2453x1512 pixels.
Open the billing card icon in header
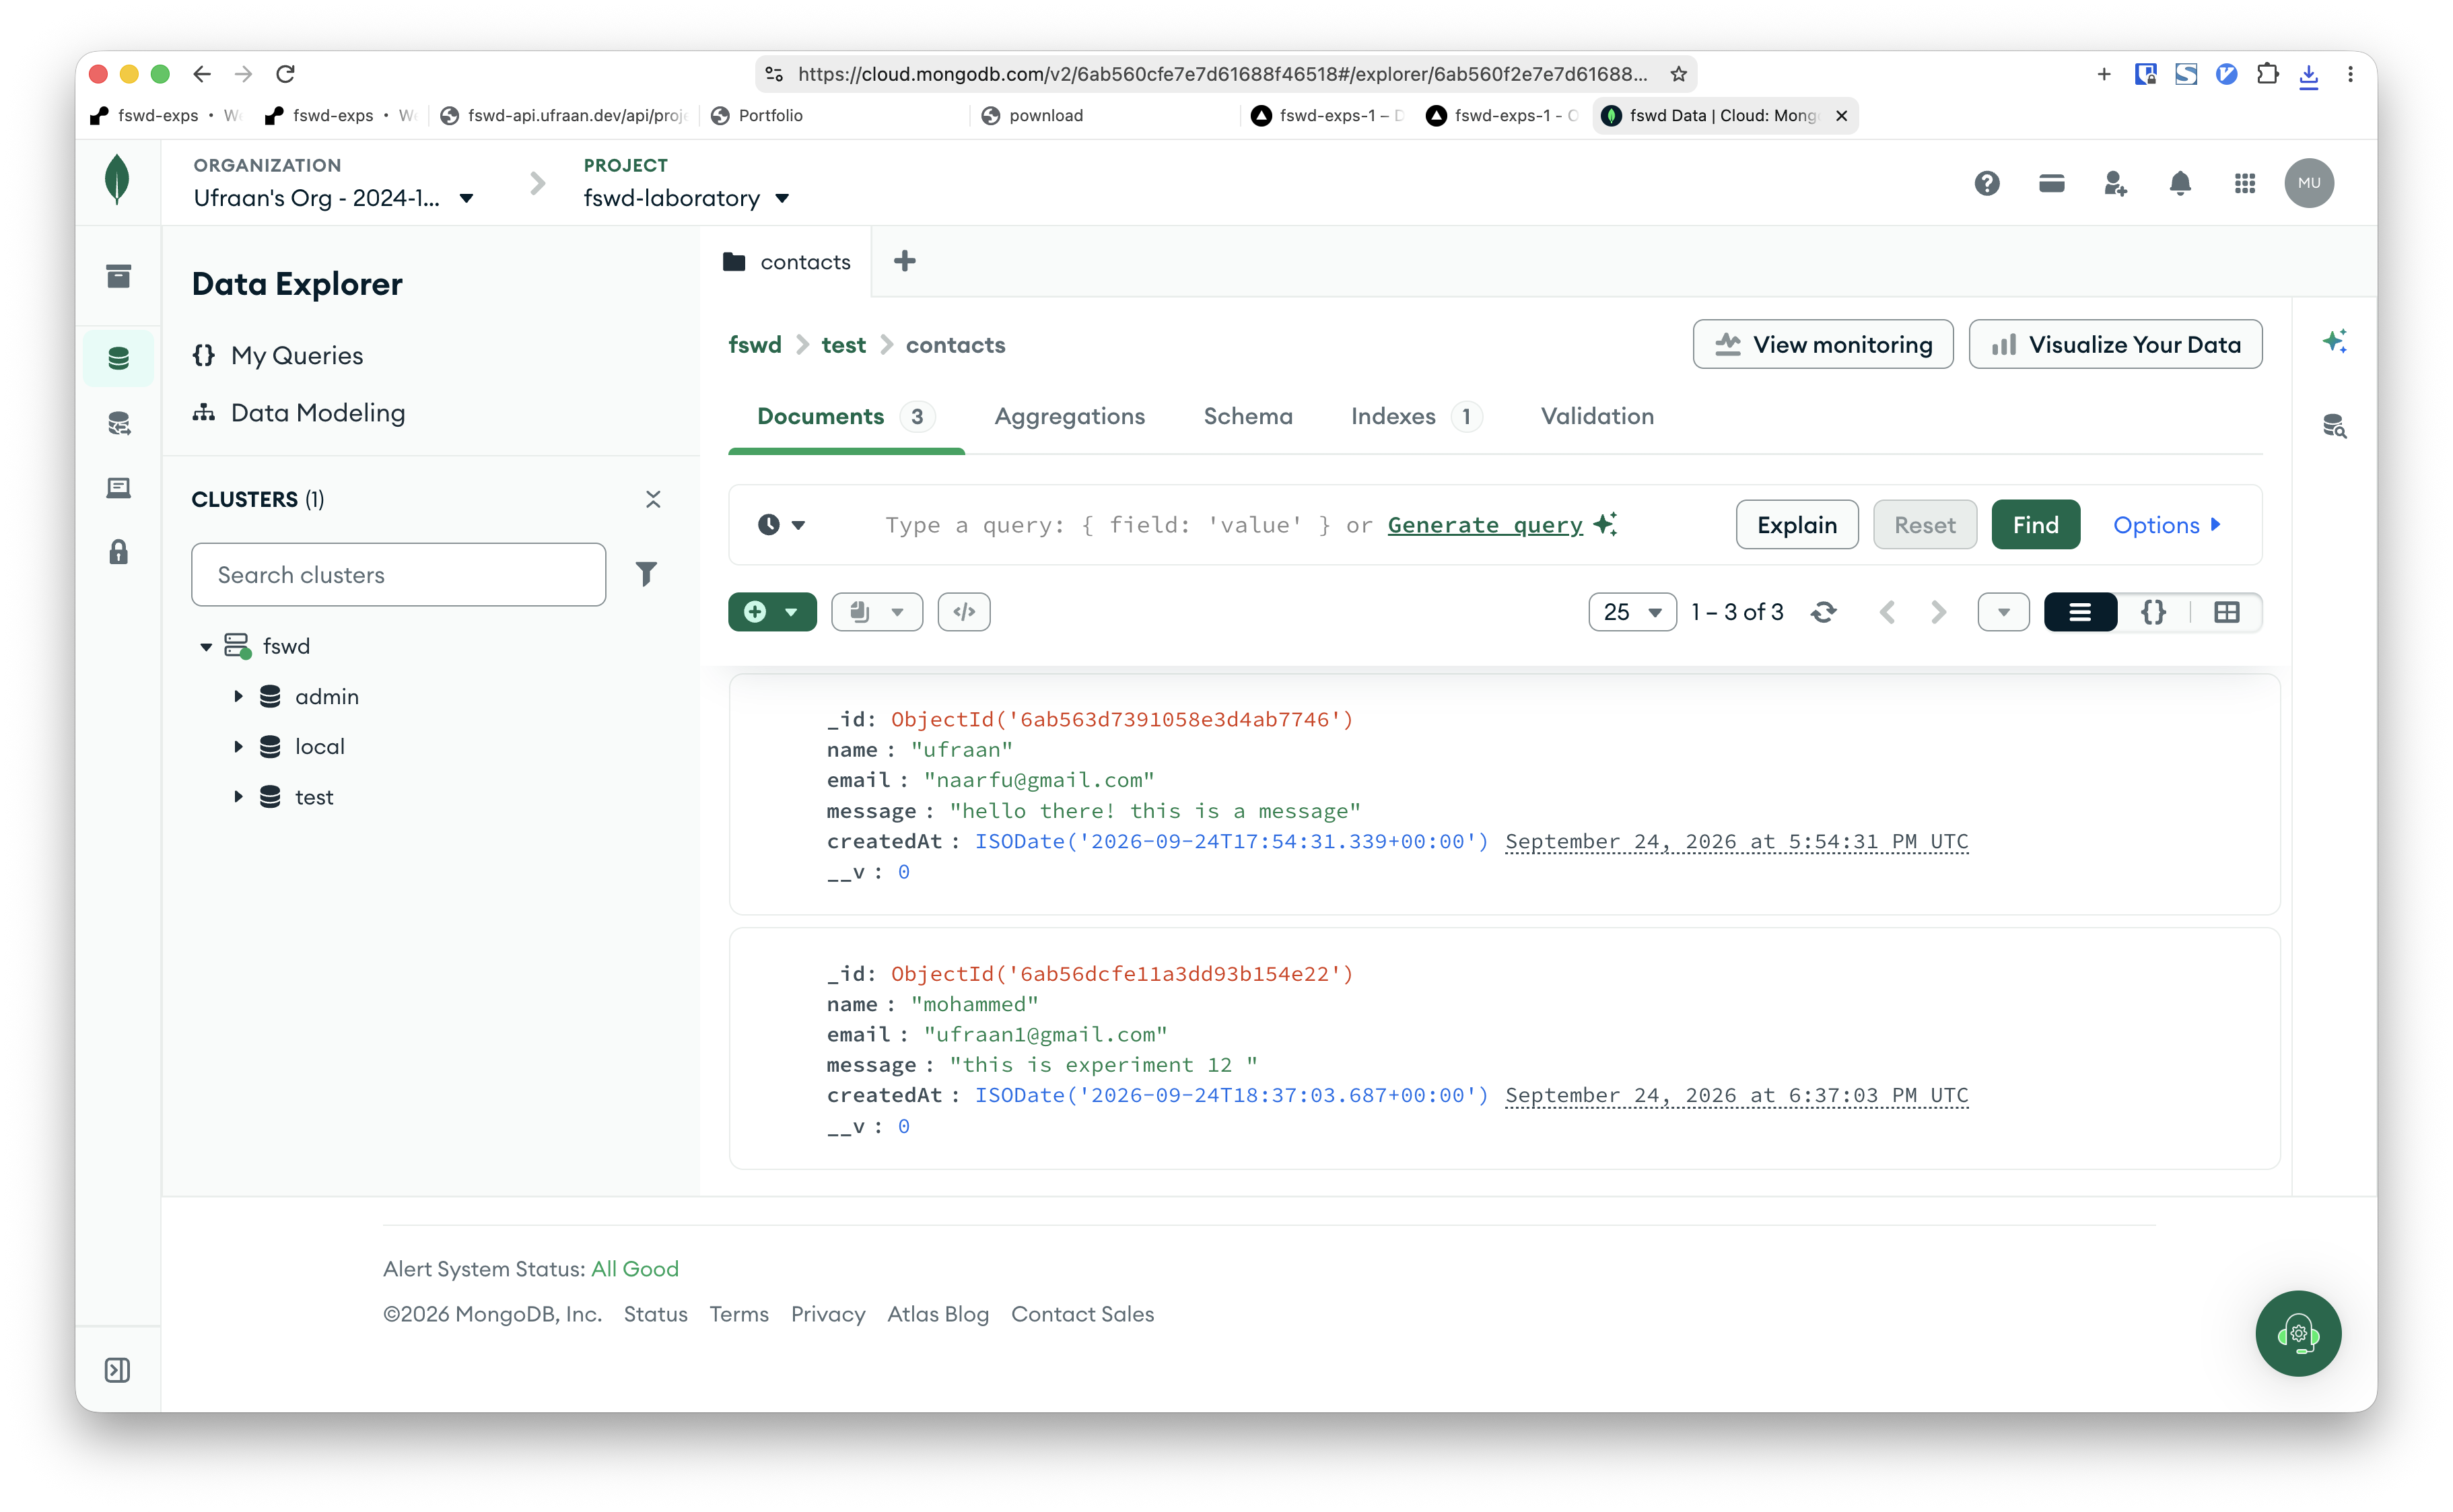click(2051, 183)
